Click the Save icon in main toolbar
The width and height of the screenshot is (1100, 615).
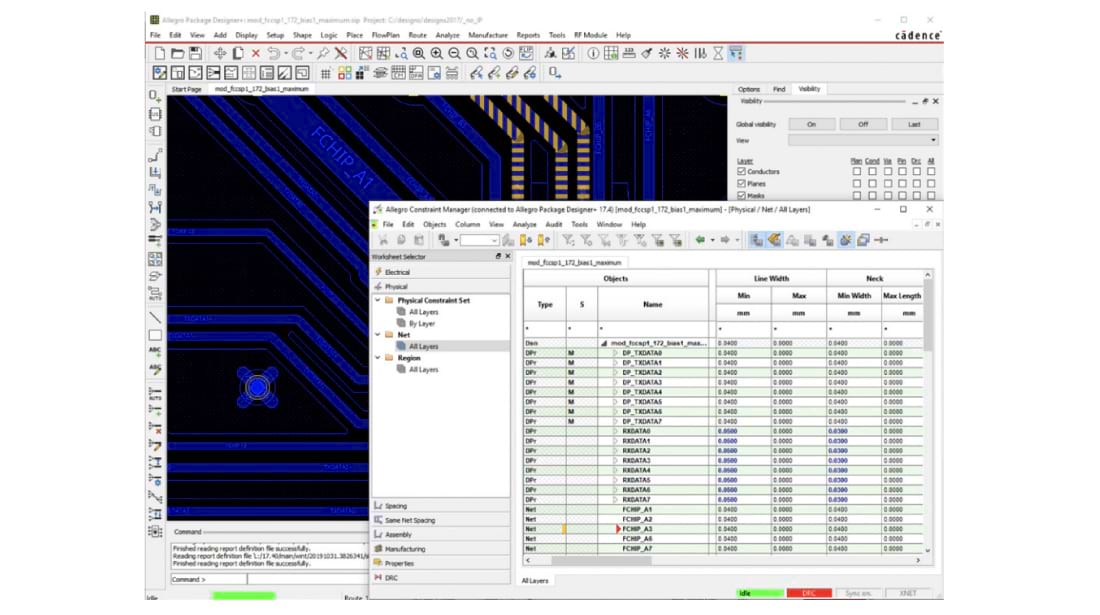(x=195, y=53)
